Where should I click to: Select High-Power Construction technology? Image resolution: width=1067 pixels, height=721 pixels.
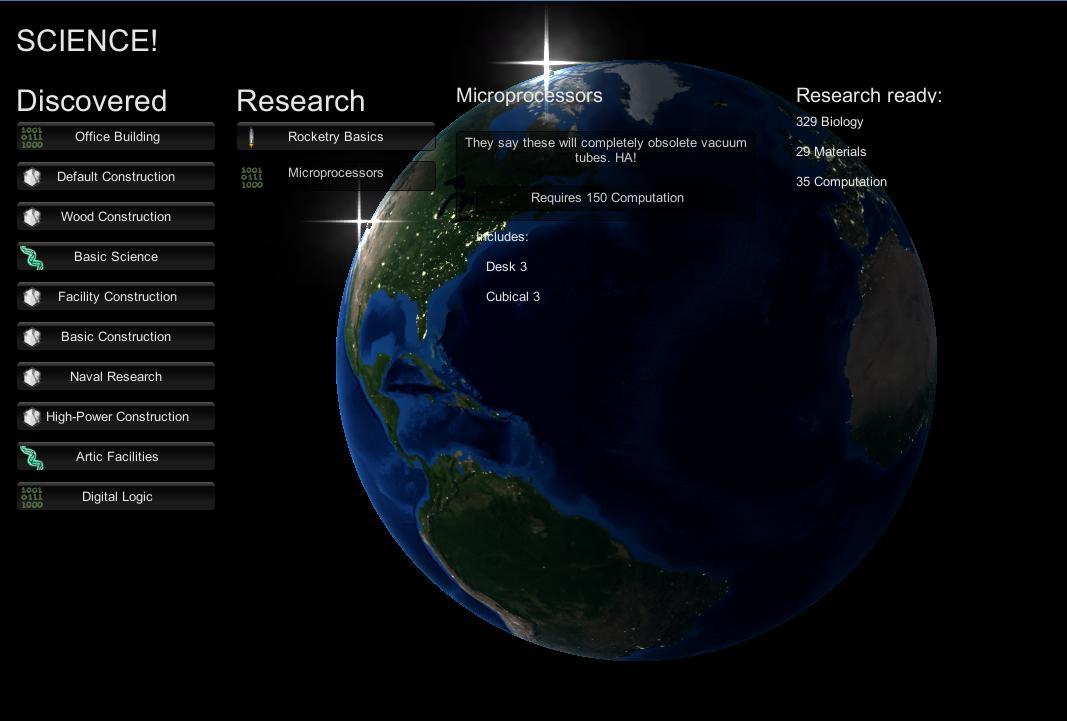117,417
